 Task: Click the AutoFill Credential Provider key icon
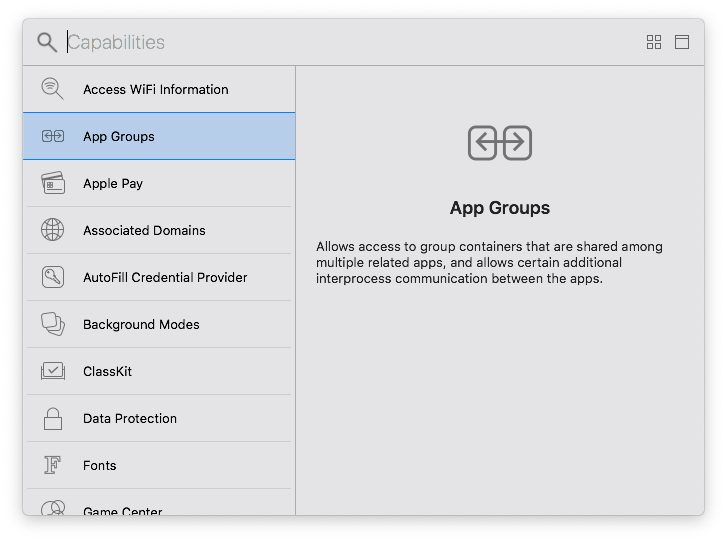click(x=52, y=277)
